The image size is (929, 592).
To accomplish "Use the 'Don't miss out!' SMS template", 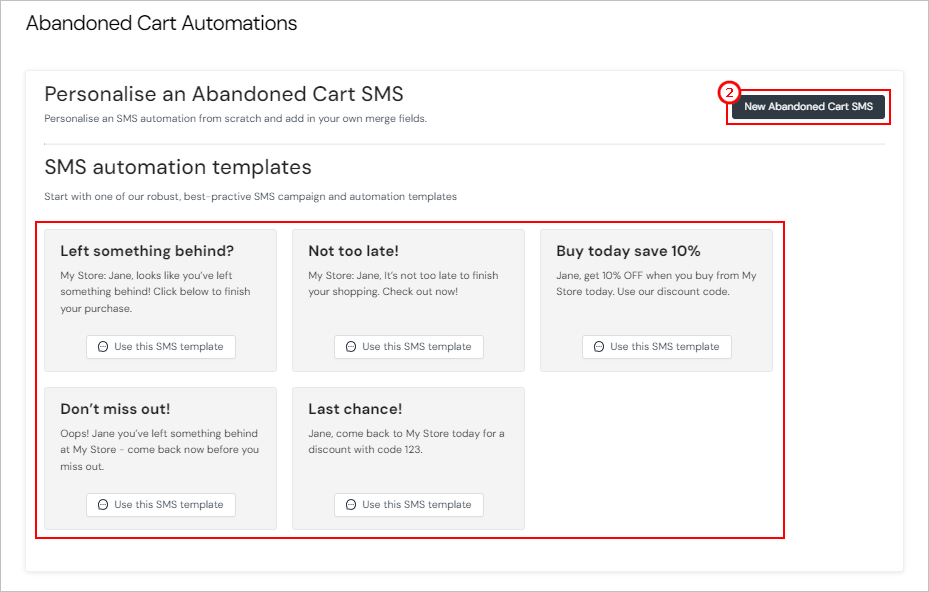I will (161, 505).
